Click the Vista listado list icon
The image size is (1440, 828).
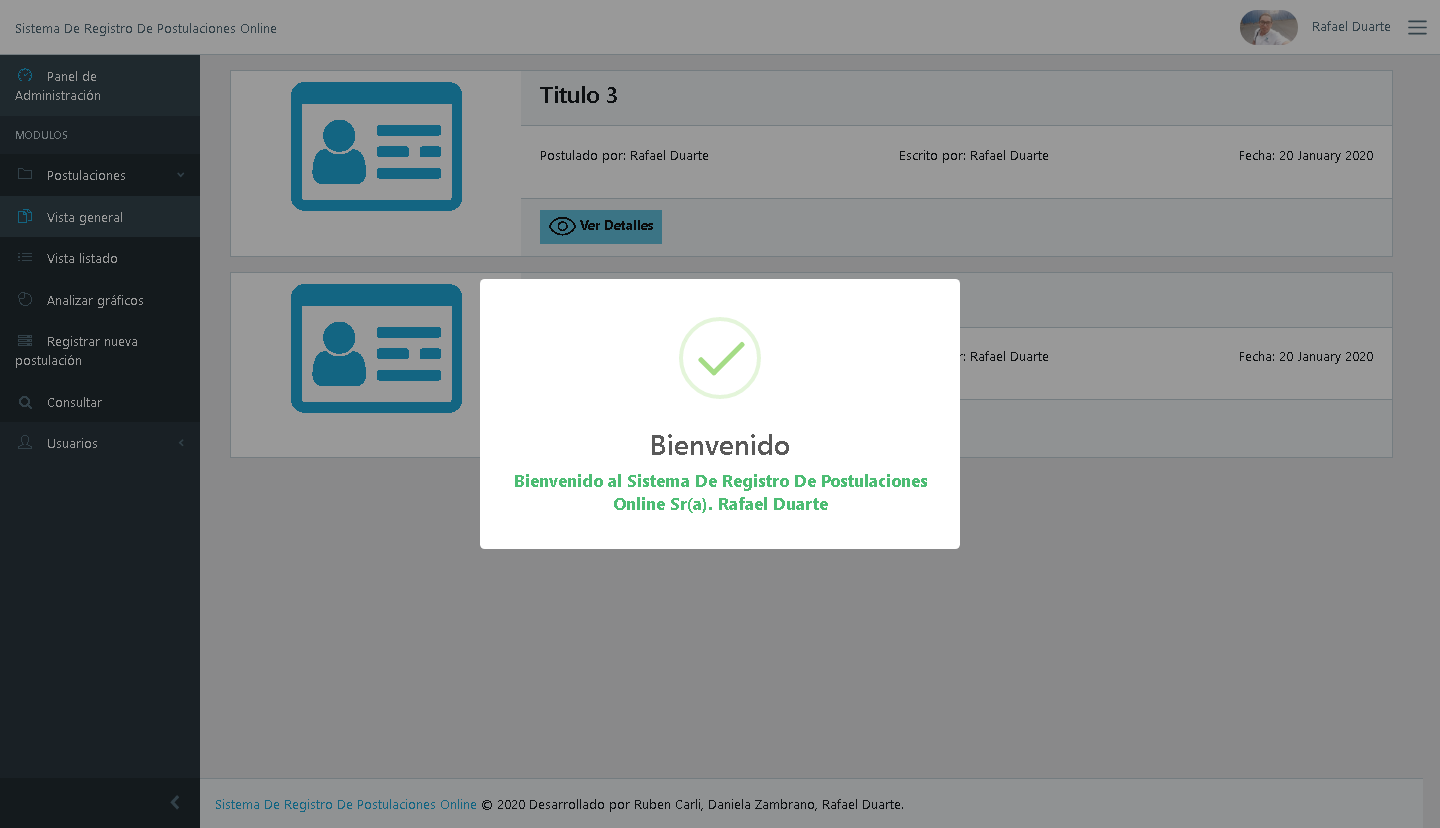coord(25,258)
